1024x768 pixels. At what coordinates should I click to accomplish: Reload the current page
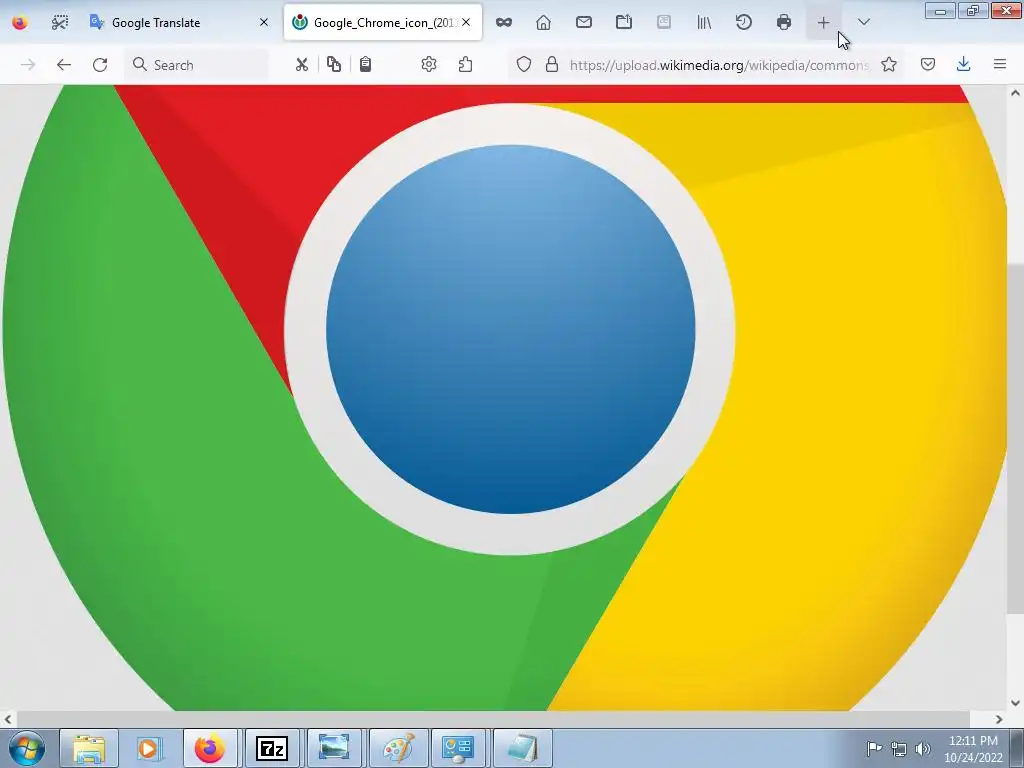[100, 65]
